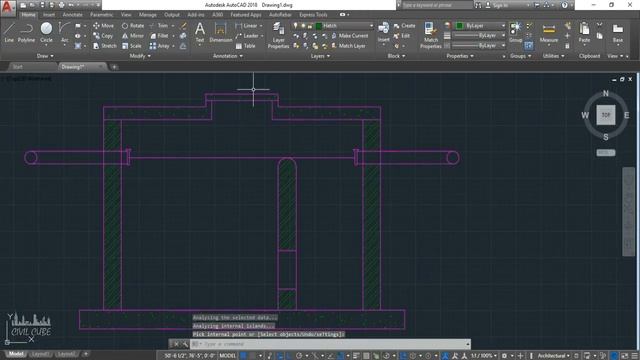
Task: Open the Home ribbon tab
Action: [x=28, y=15]
